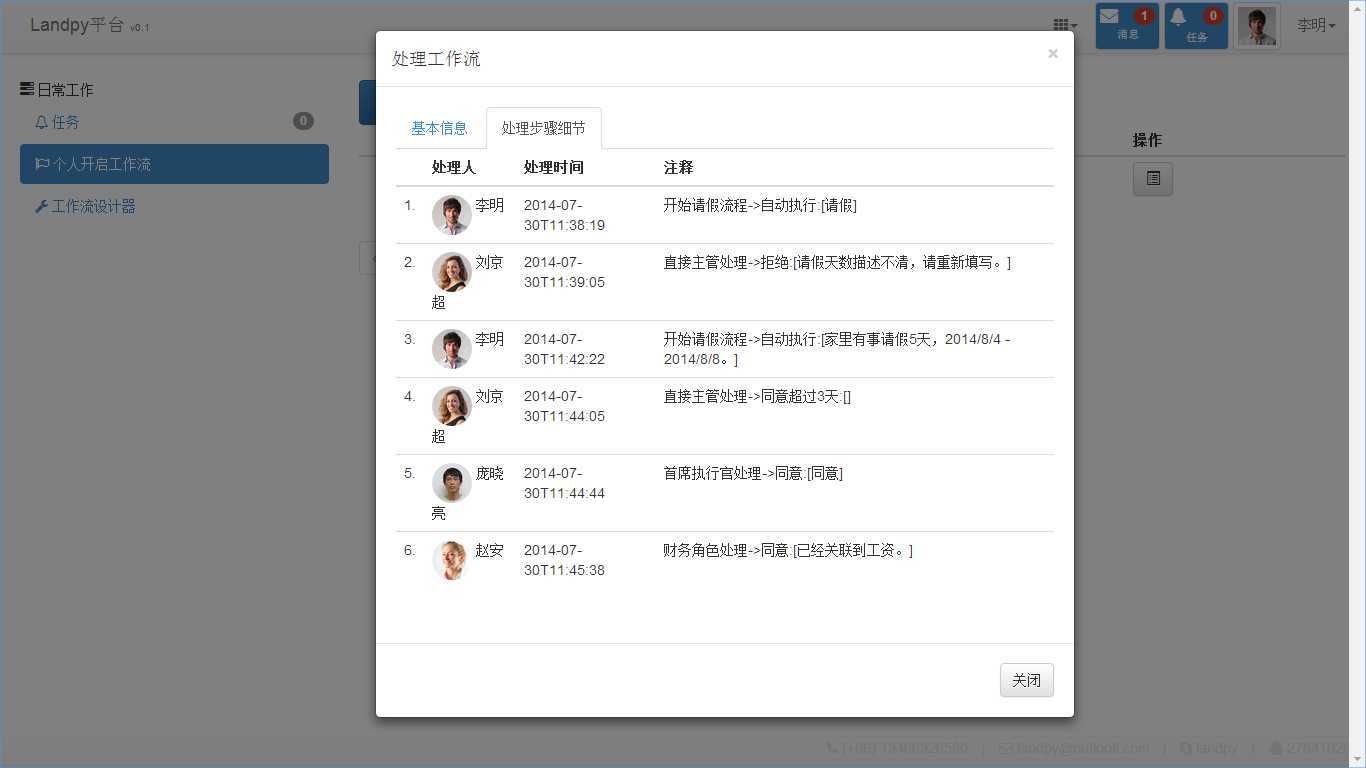Click the red 1 badge on 消息
Image resolution: width=1366 pixels, height=768 pixels.
[x=1143, y=16]
